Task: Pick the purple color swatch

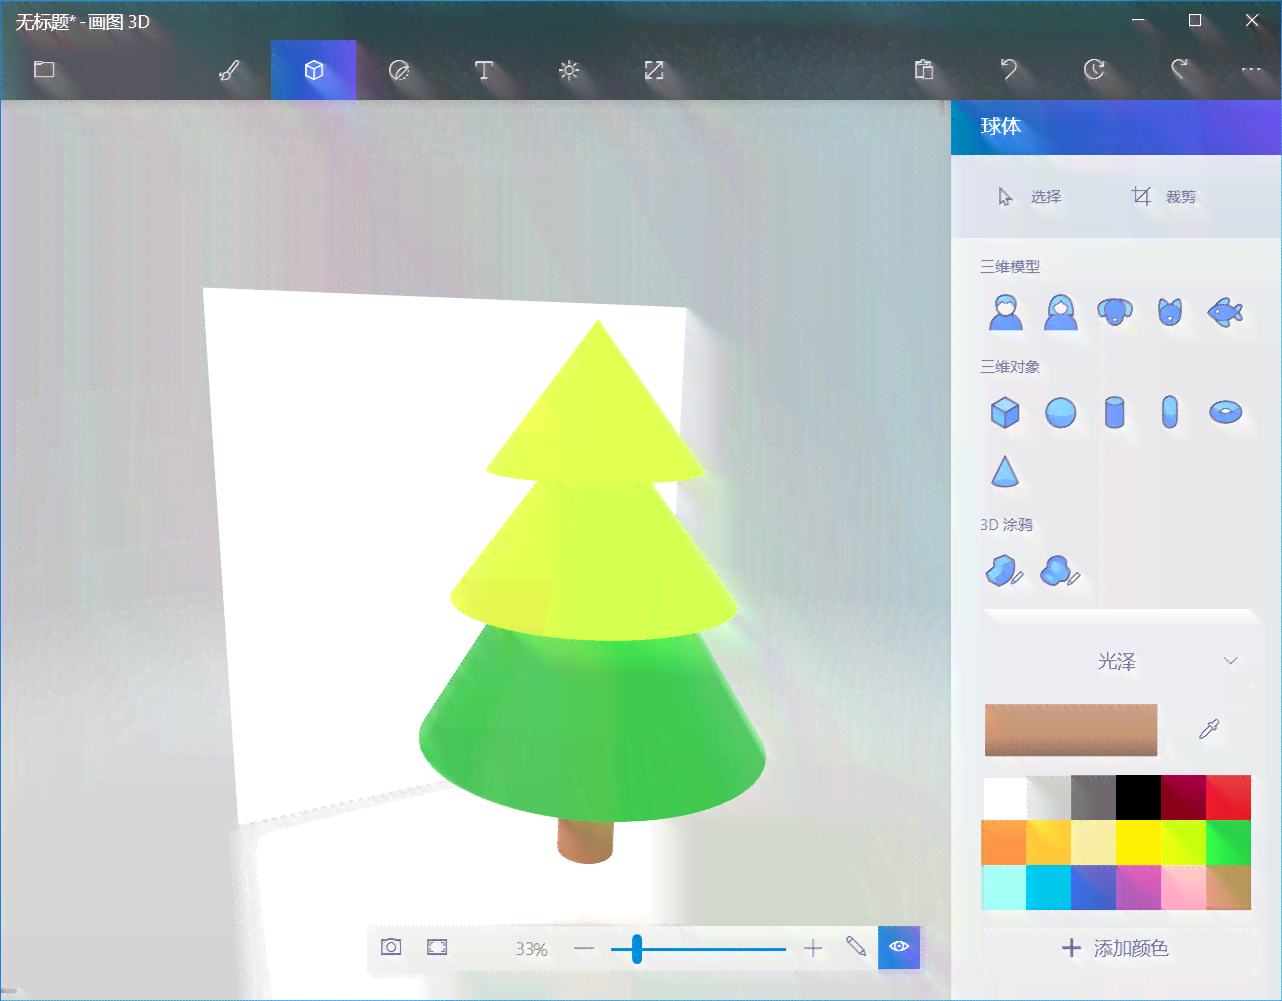Action: (1139, 887)
